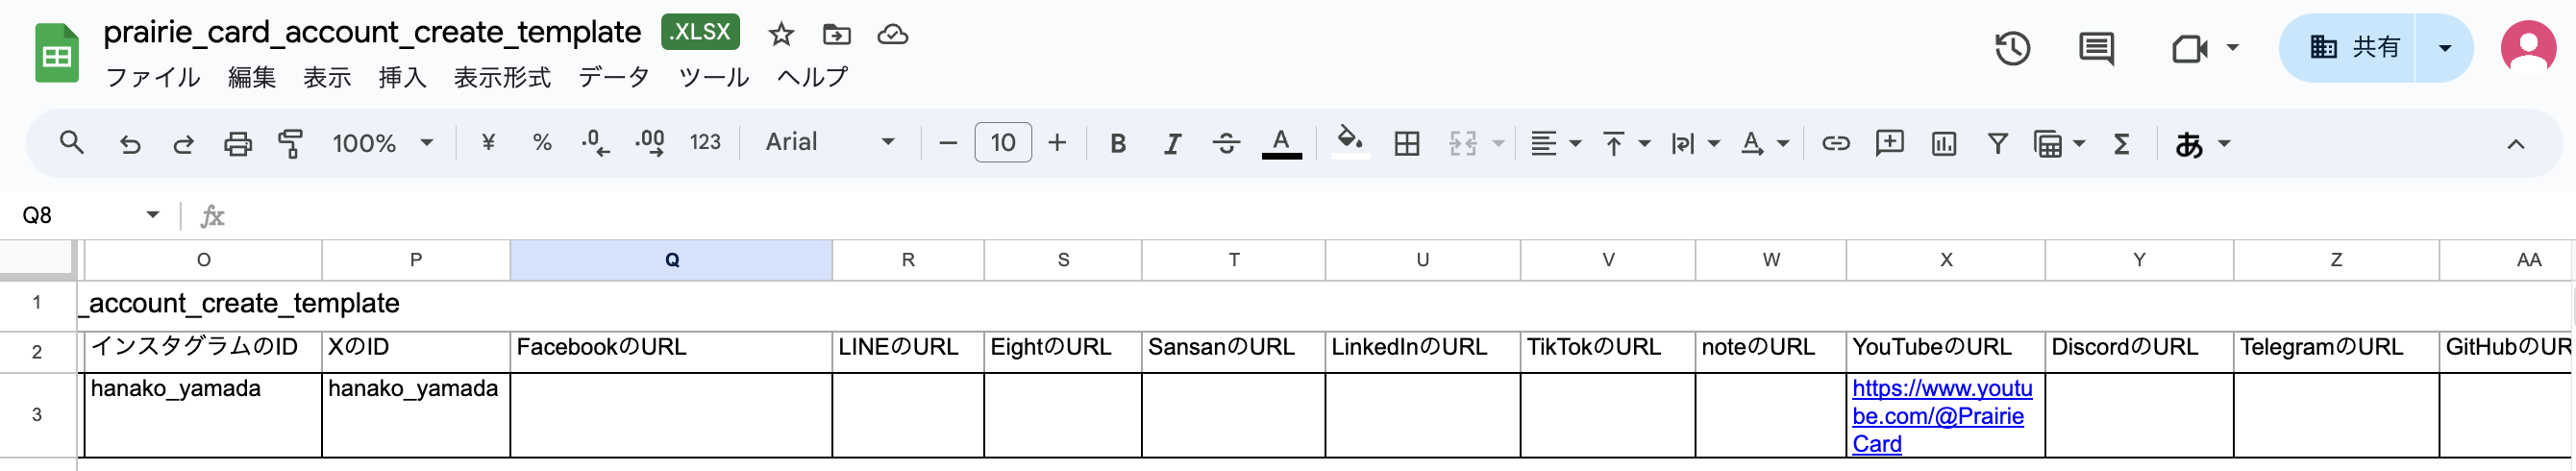Toggle italic formatting
2576x471 pixels.
[x=1172, y=144]
